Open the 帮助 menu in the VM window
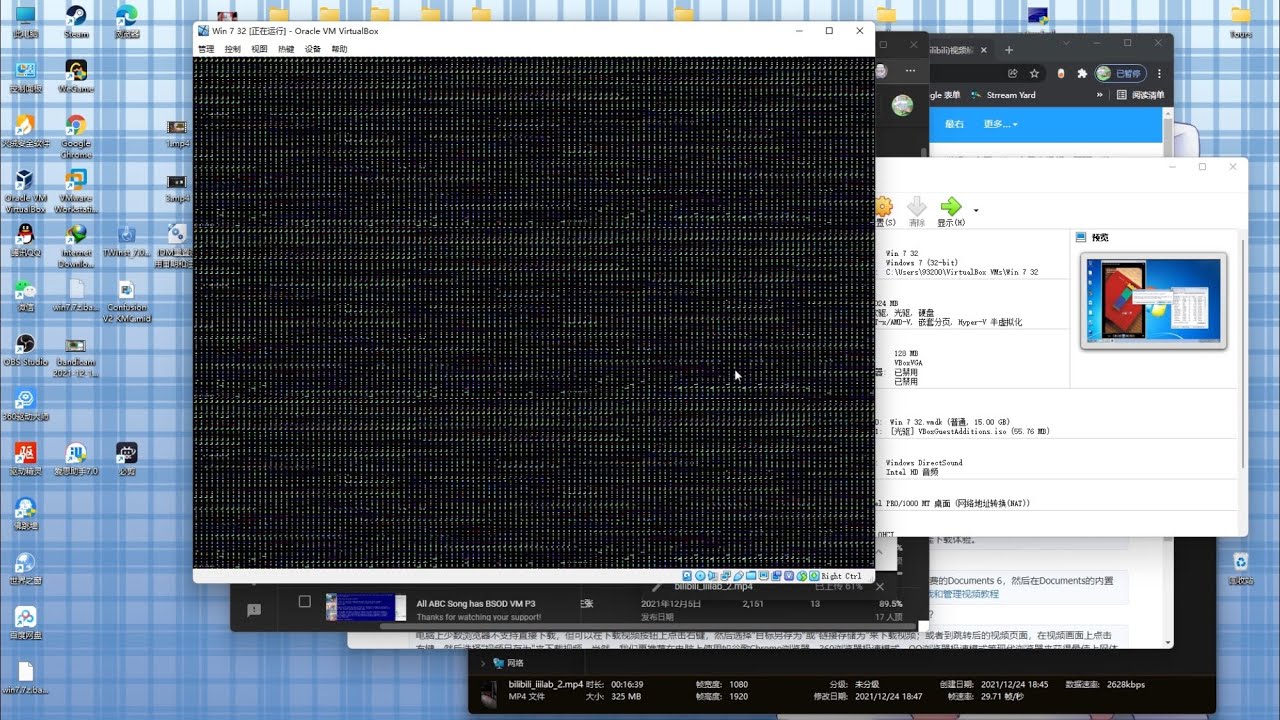The width and height of the screenshot is (1280, 720). click(x=340, y=49)
